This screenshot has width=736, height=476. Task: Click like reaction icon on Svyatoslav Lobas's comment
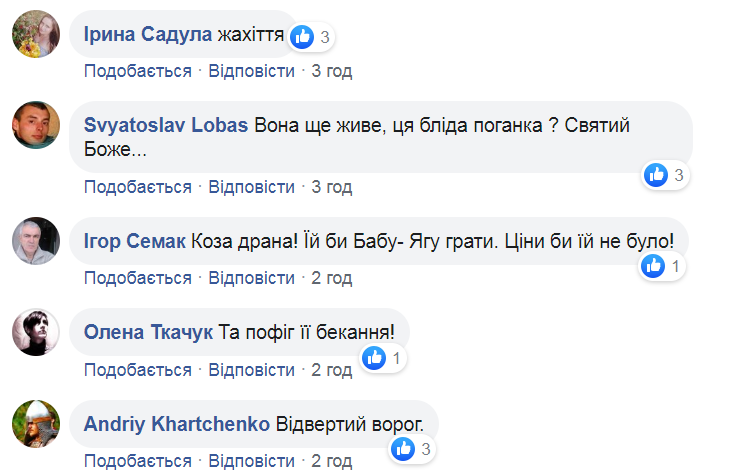tap(656, 175)
